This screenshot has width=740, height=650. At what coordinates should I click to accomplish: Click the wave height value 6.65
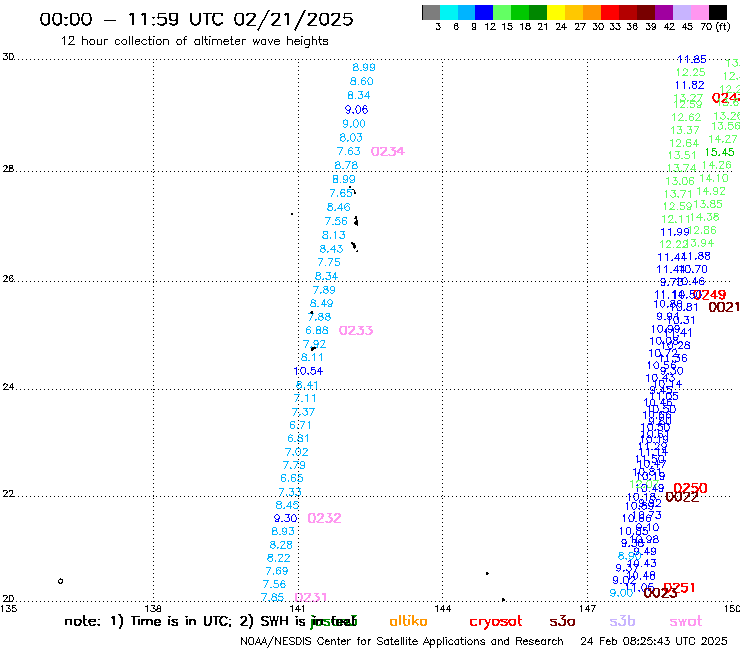point(292,478)
